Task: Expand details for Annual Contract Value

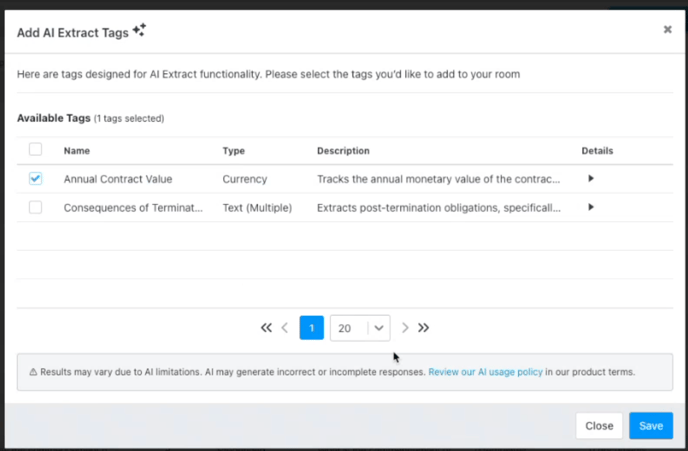Action: point(591,179)
